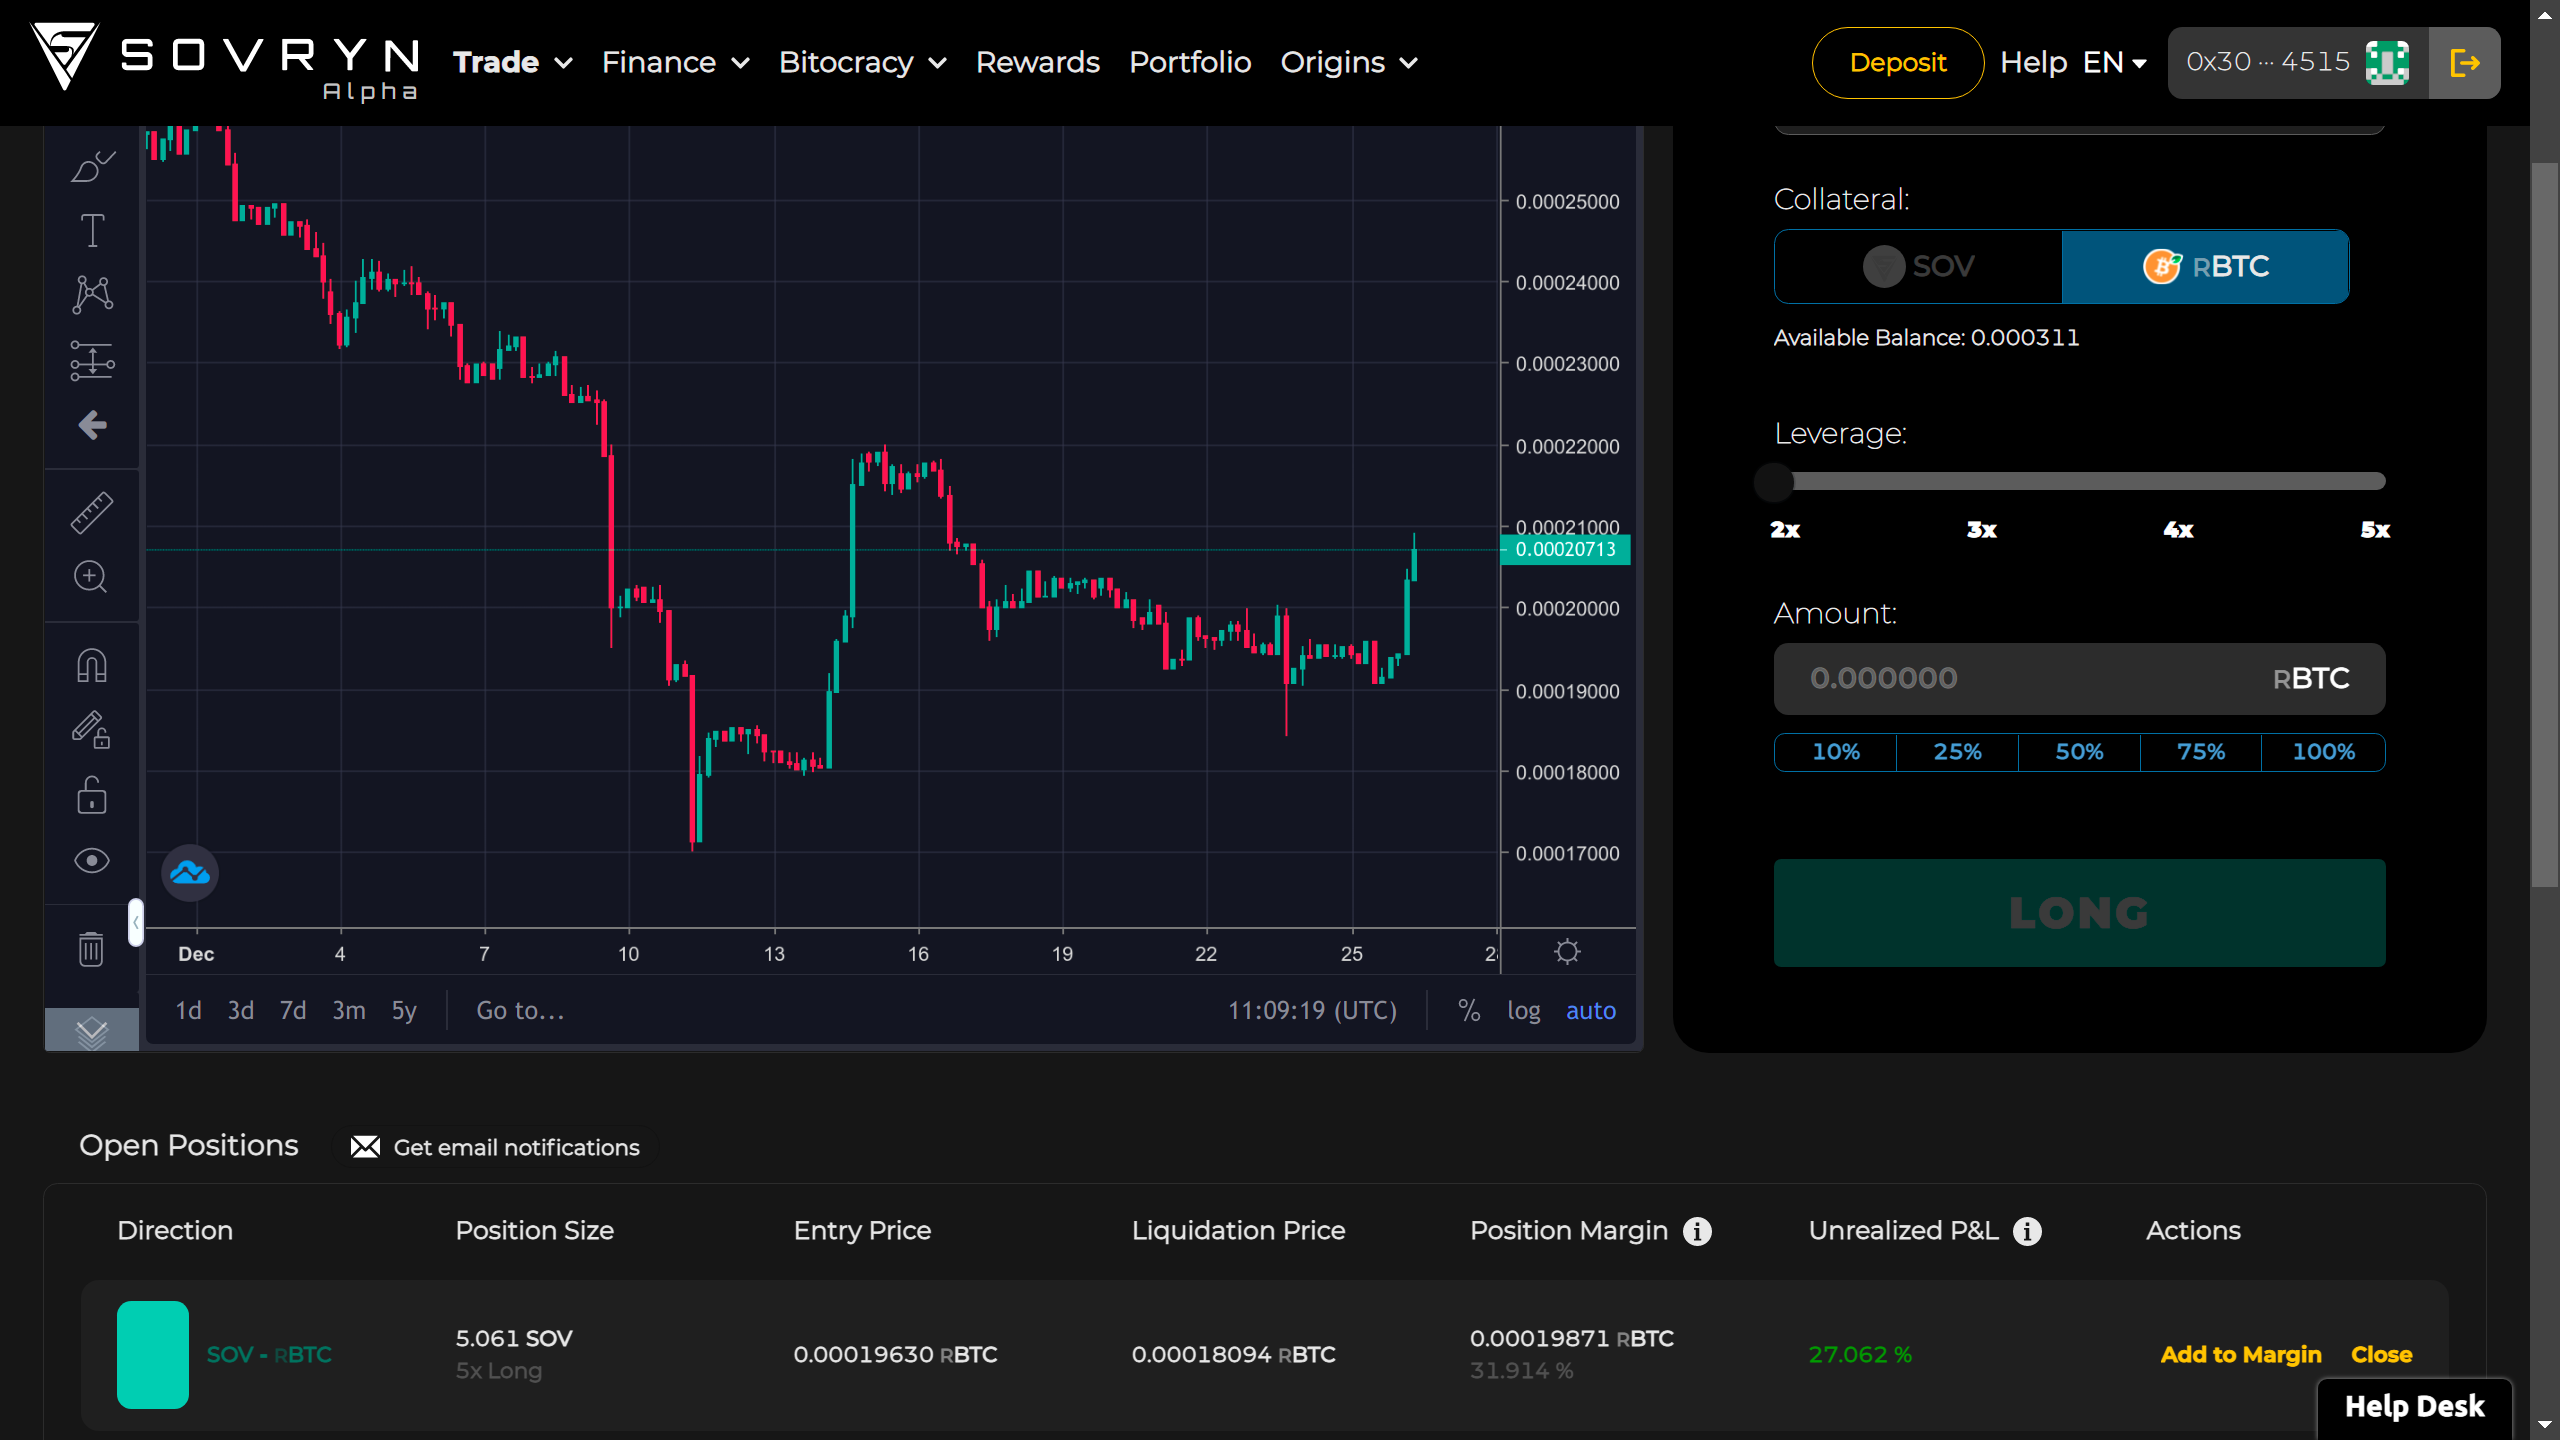Go to the Rewards page
Image resolution: width=2560 pixels, height=1440 pixels.
point(1038,62)
